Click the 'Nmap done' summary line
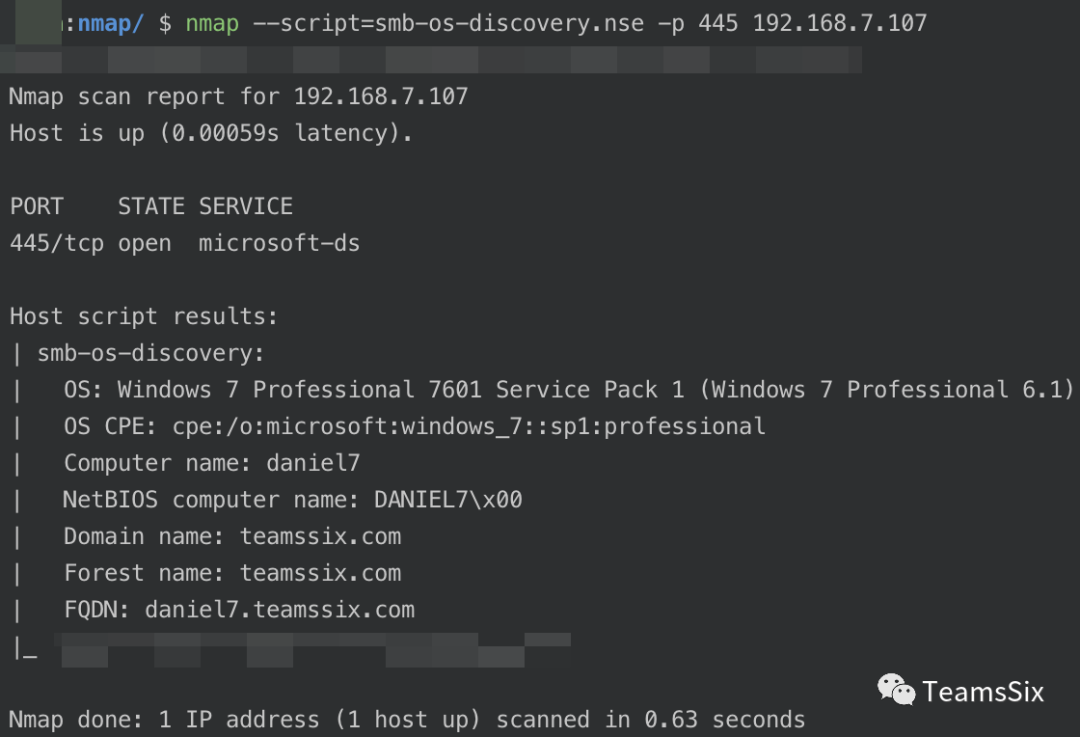The image size is (1080, 737). tap(406, 719)
